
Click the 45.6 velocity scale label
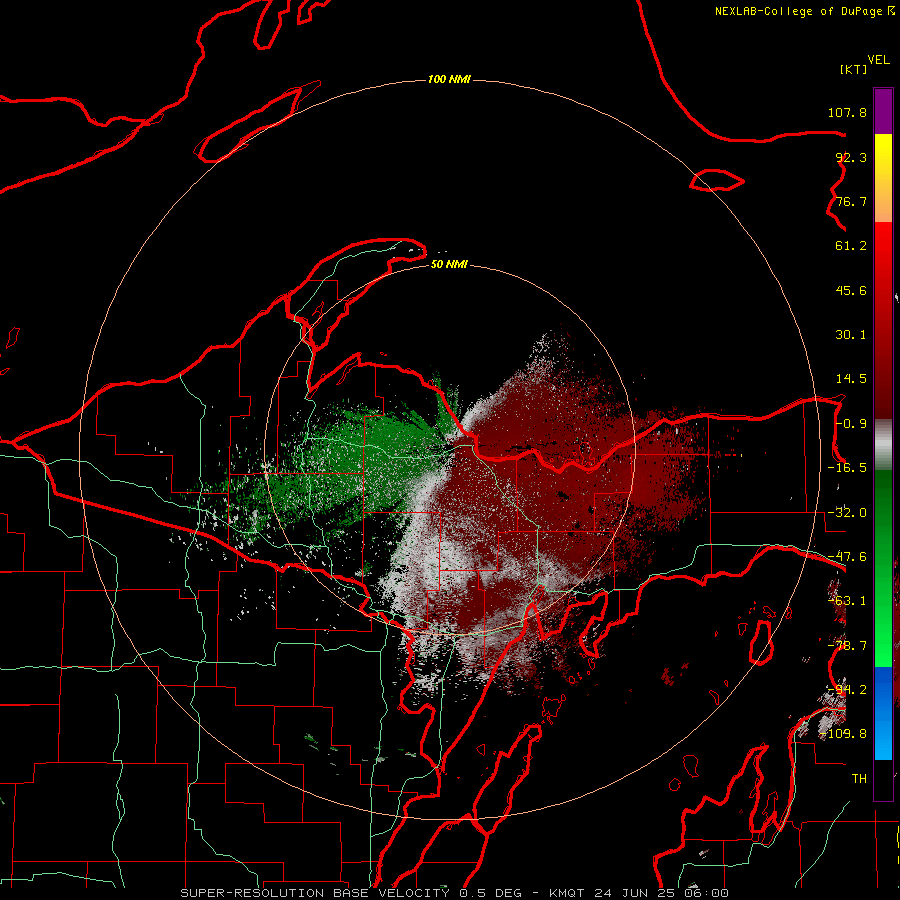pyautogui.click(x=851, y=290)
